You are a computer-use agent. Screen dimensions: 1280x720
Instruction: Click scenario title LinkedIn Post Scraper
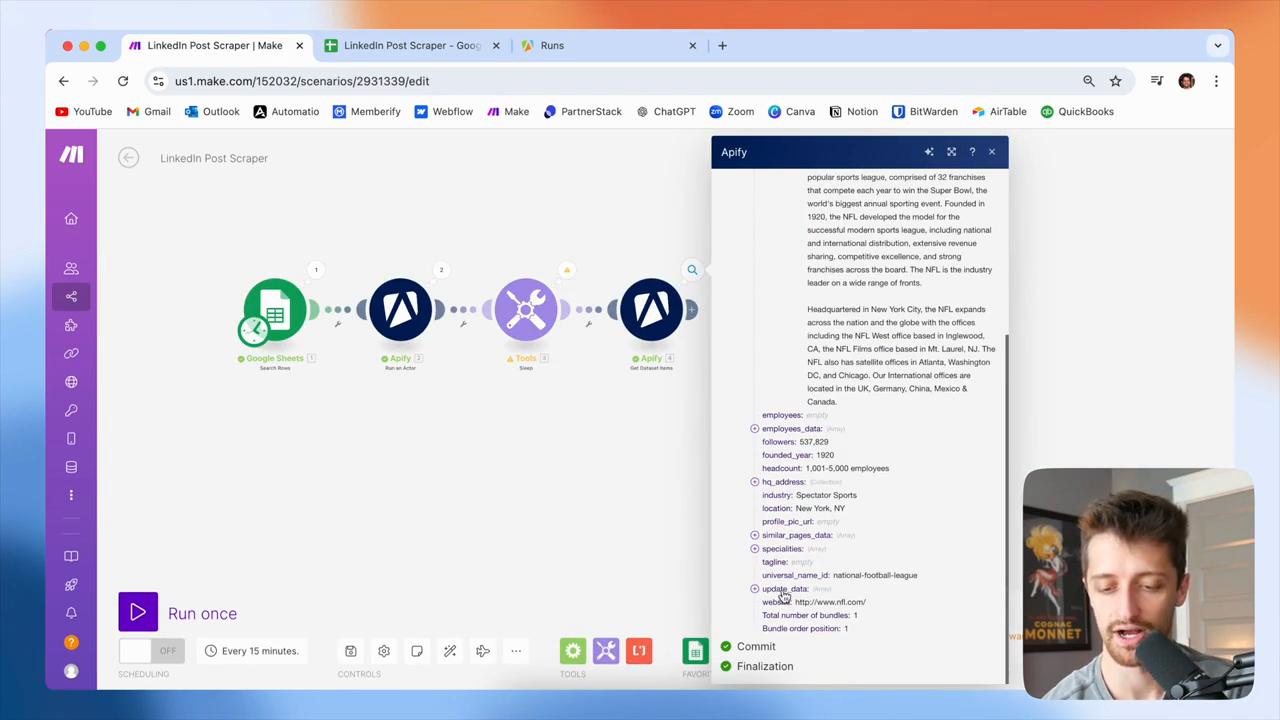click(214, 158)
